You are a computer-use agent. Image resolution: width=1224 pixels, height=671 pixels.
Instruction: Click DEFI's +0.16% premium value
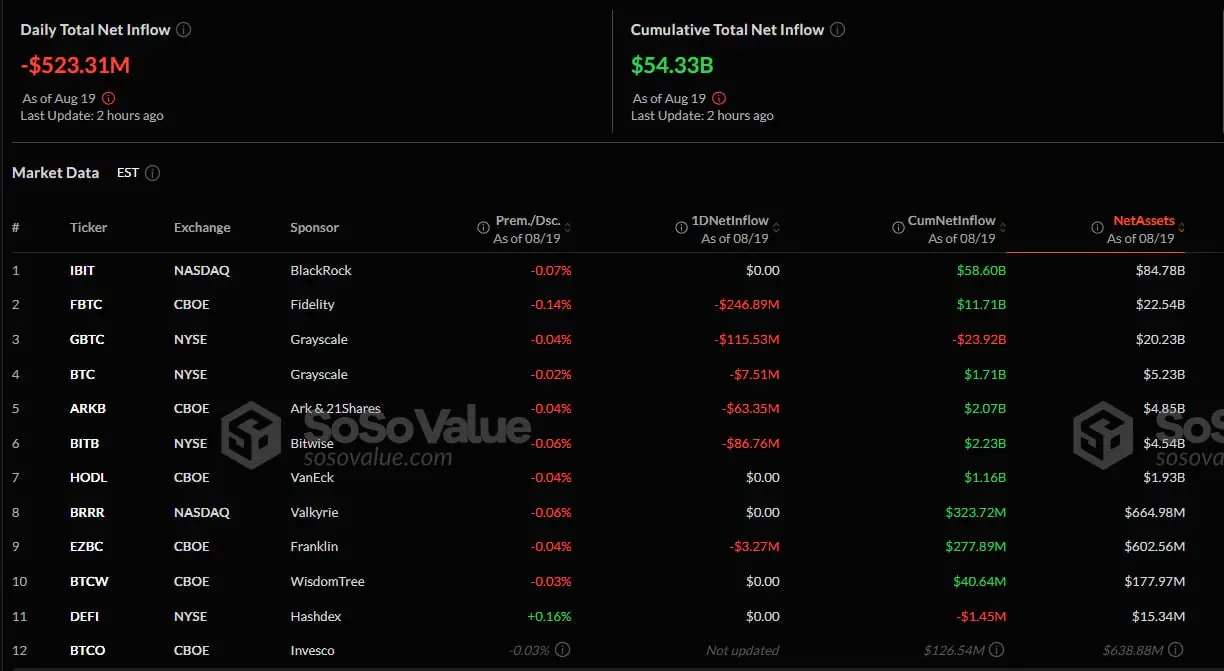point(549,616)
